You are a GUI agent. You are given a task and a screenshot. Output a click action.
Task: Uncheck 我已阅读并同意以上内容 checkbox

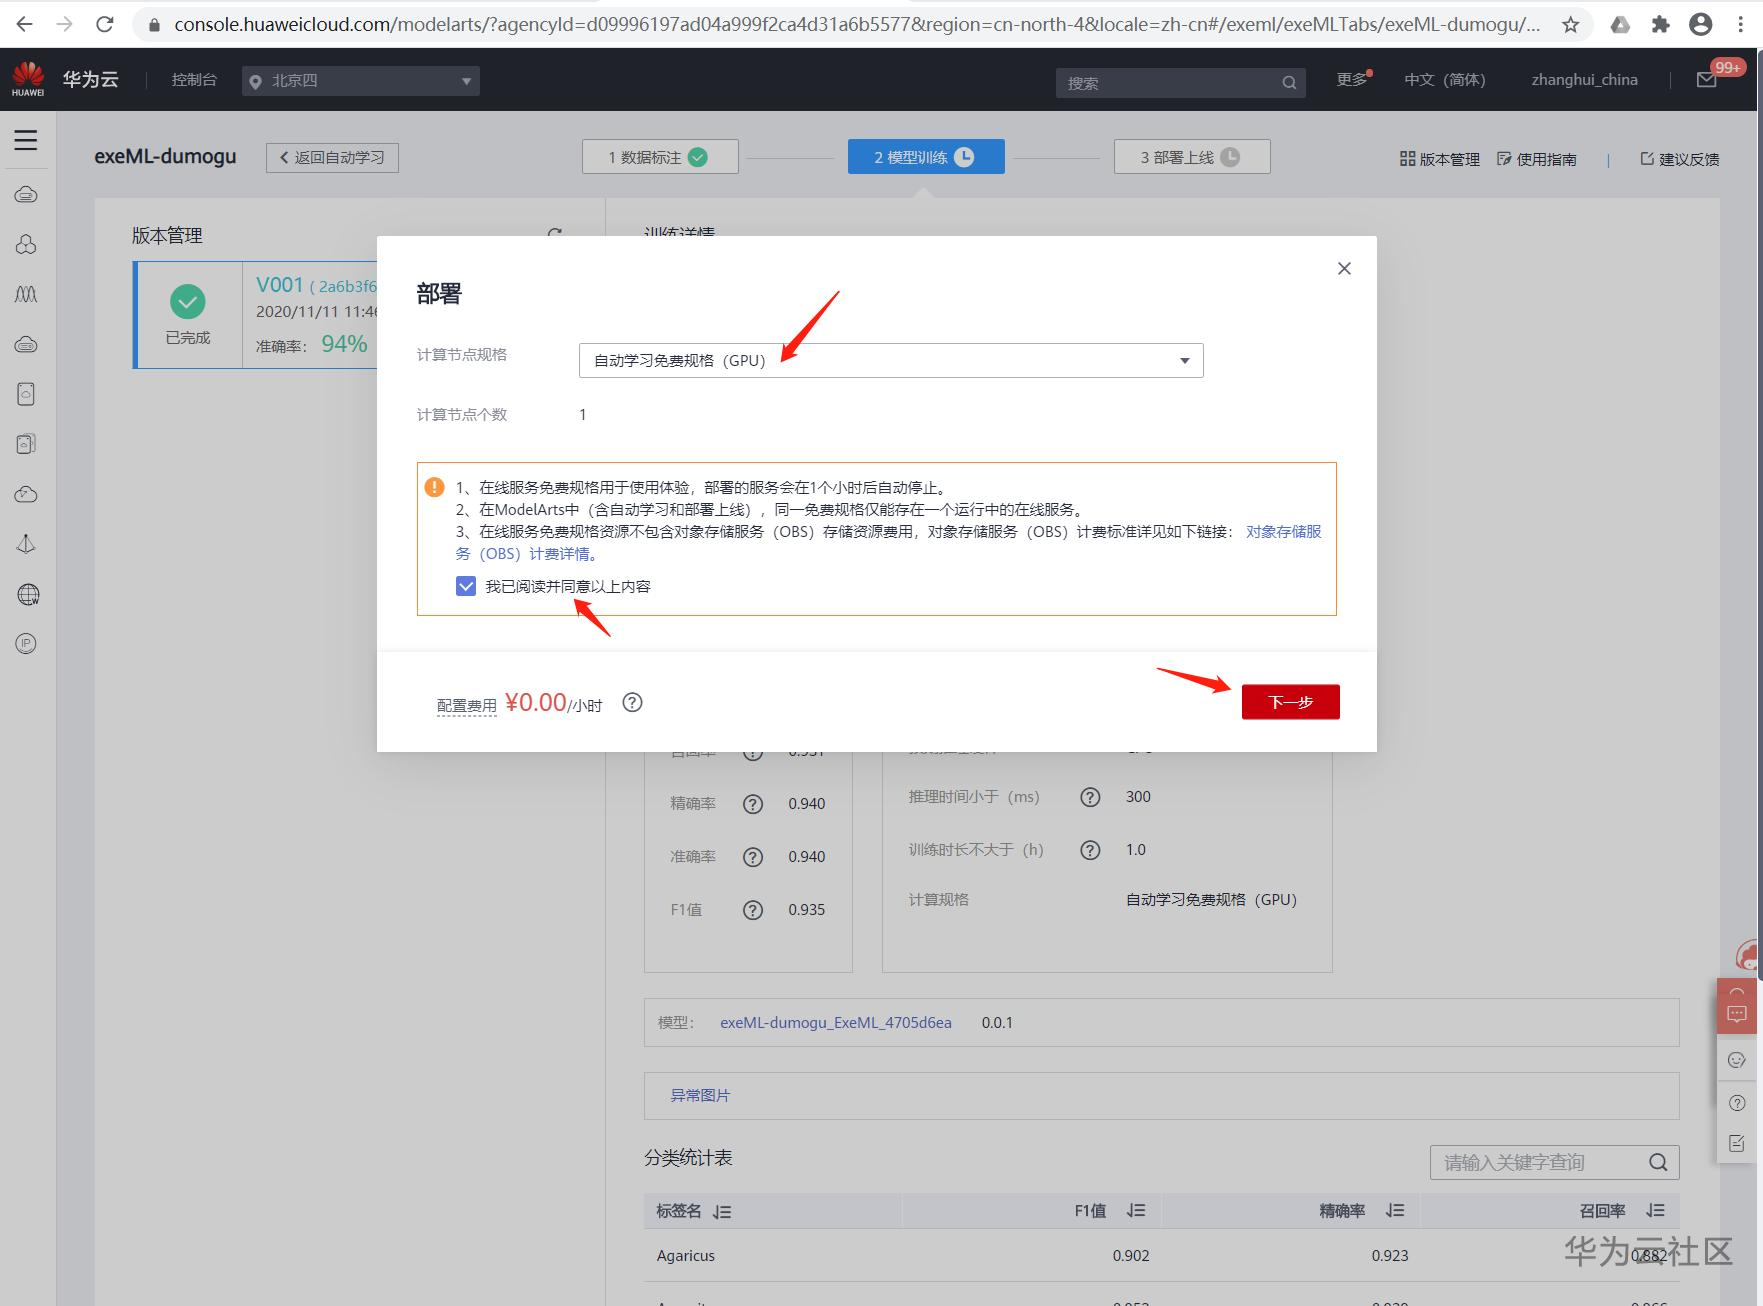[x=466, y=586]
